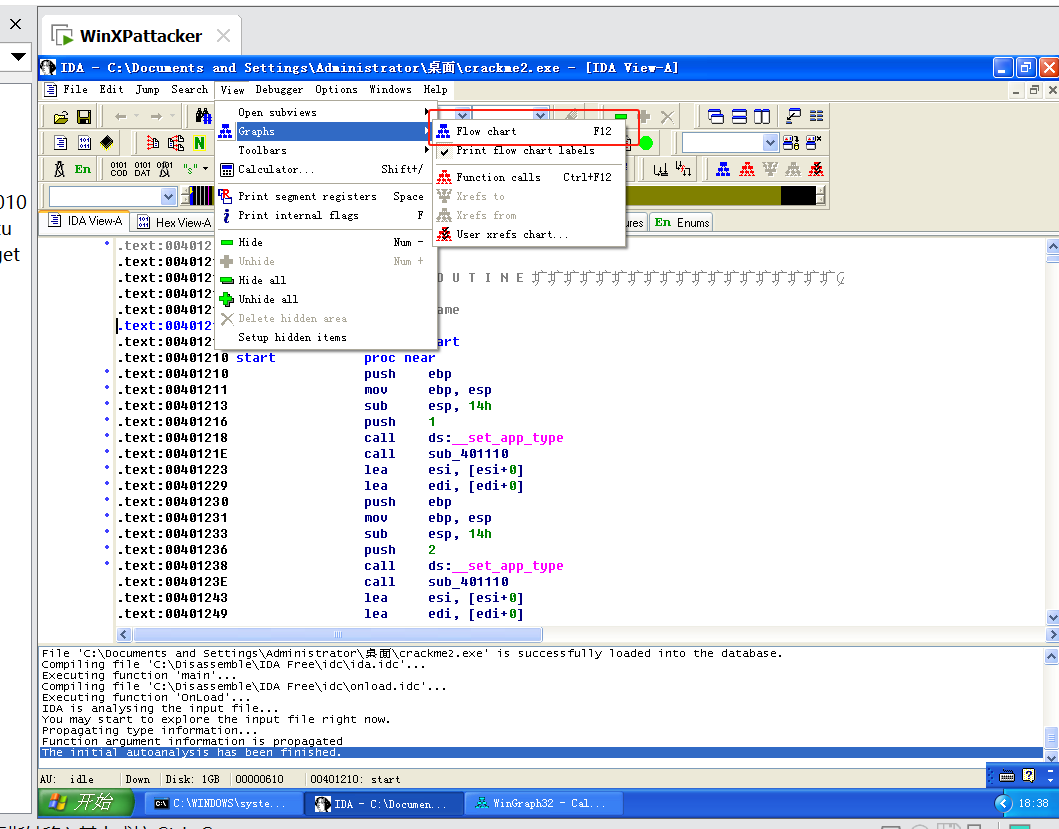The height and width of the screenshot is (829, 1059).
Task: Click the 0101 COD convert-to-code icon
Action: tap(119, 169)
